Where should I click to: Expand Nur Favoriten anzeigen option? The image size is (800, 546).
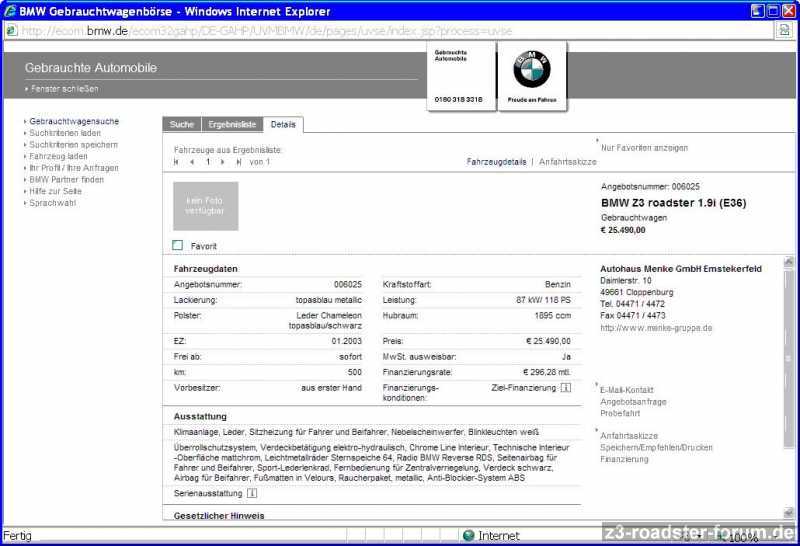point(643,148)
